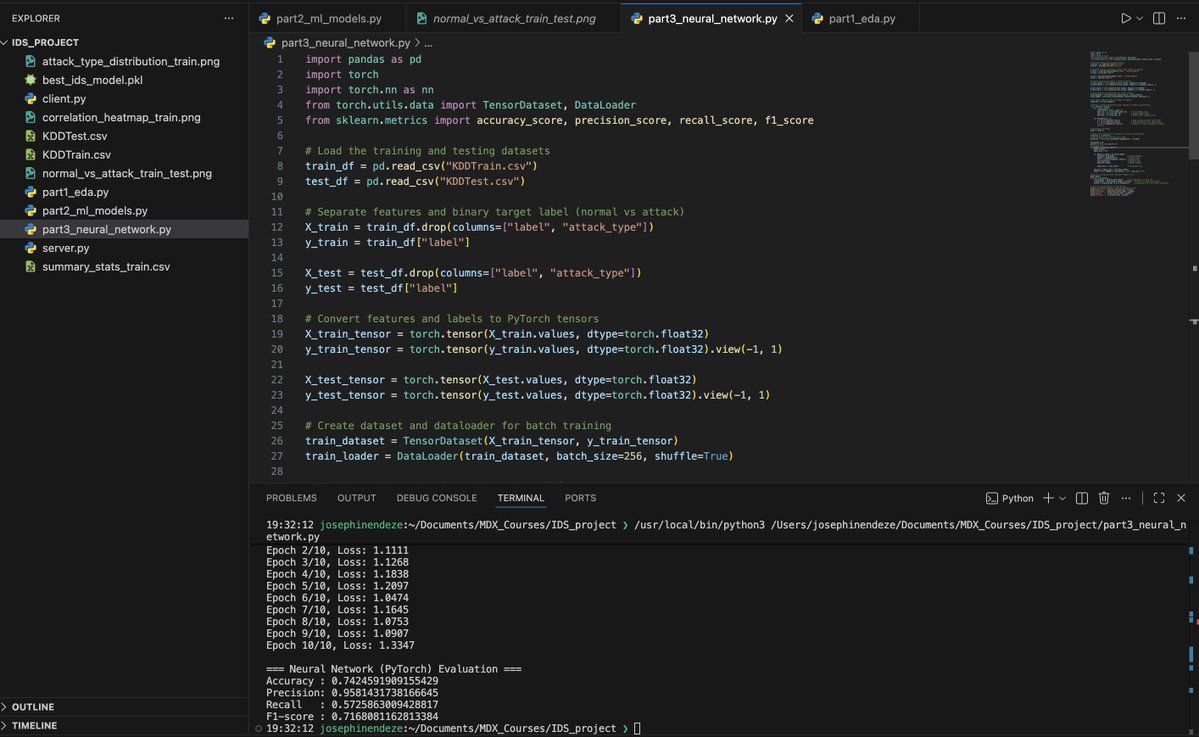The width and height of the screenshot is (1199, 737).
Task: Click the client.py Python file icon
Action: (31, 99)
